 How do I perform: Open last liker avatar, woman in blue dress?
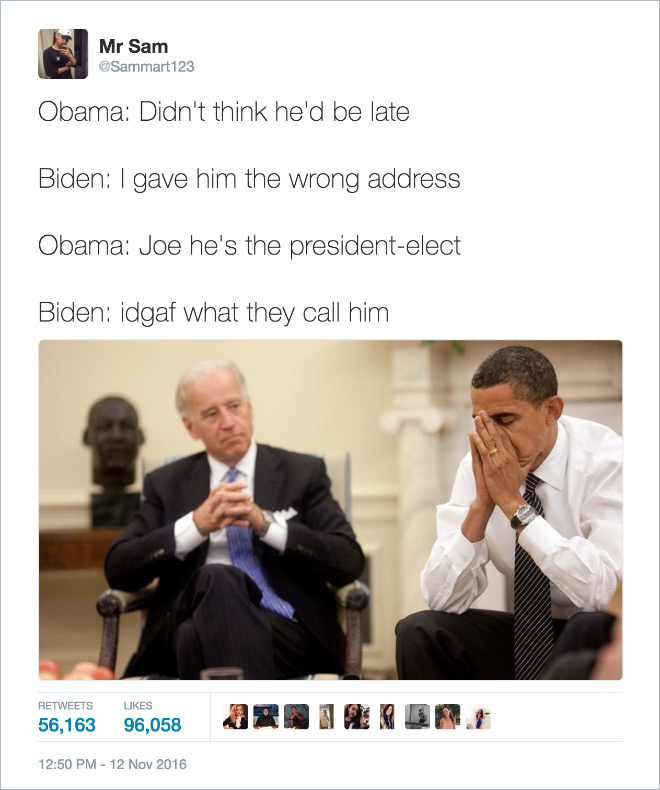click(479, 716)
